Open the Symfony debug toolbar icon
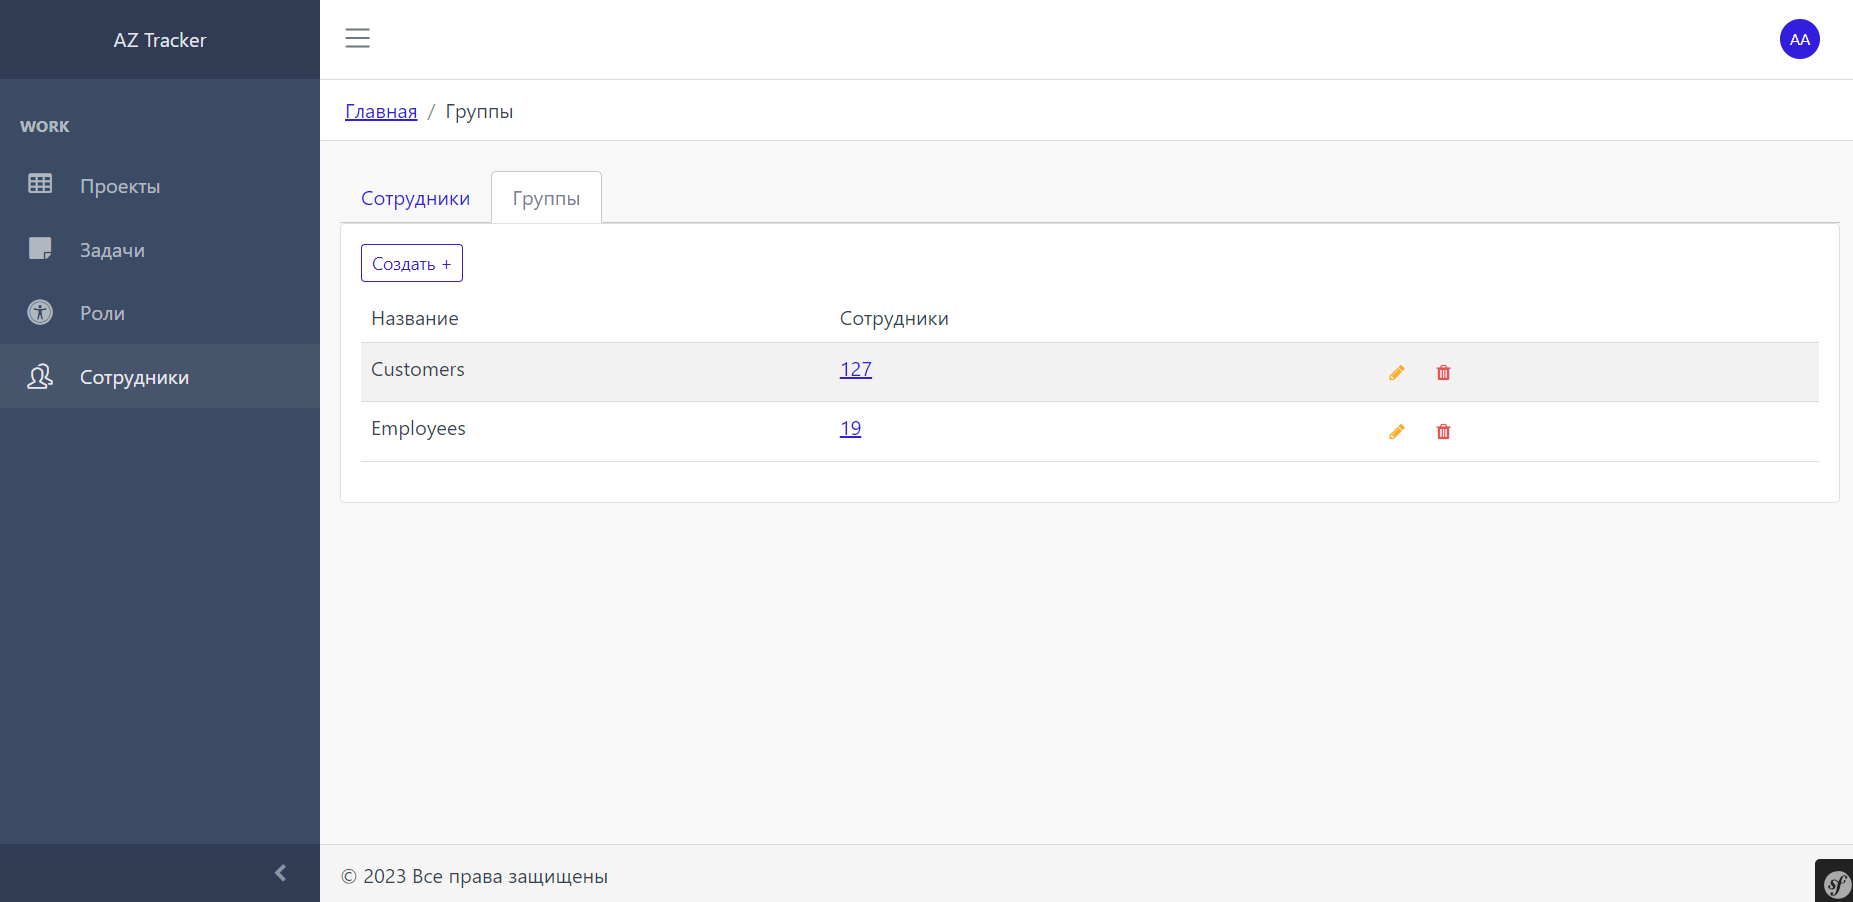Viewport: 1853px width, 902px height. click(x=1836, y=883)
